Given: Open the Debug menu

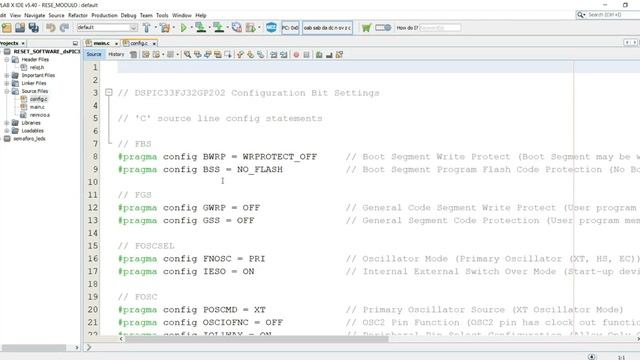Looking at the screenshot, I should coord(128,15).
